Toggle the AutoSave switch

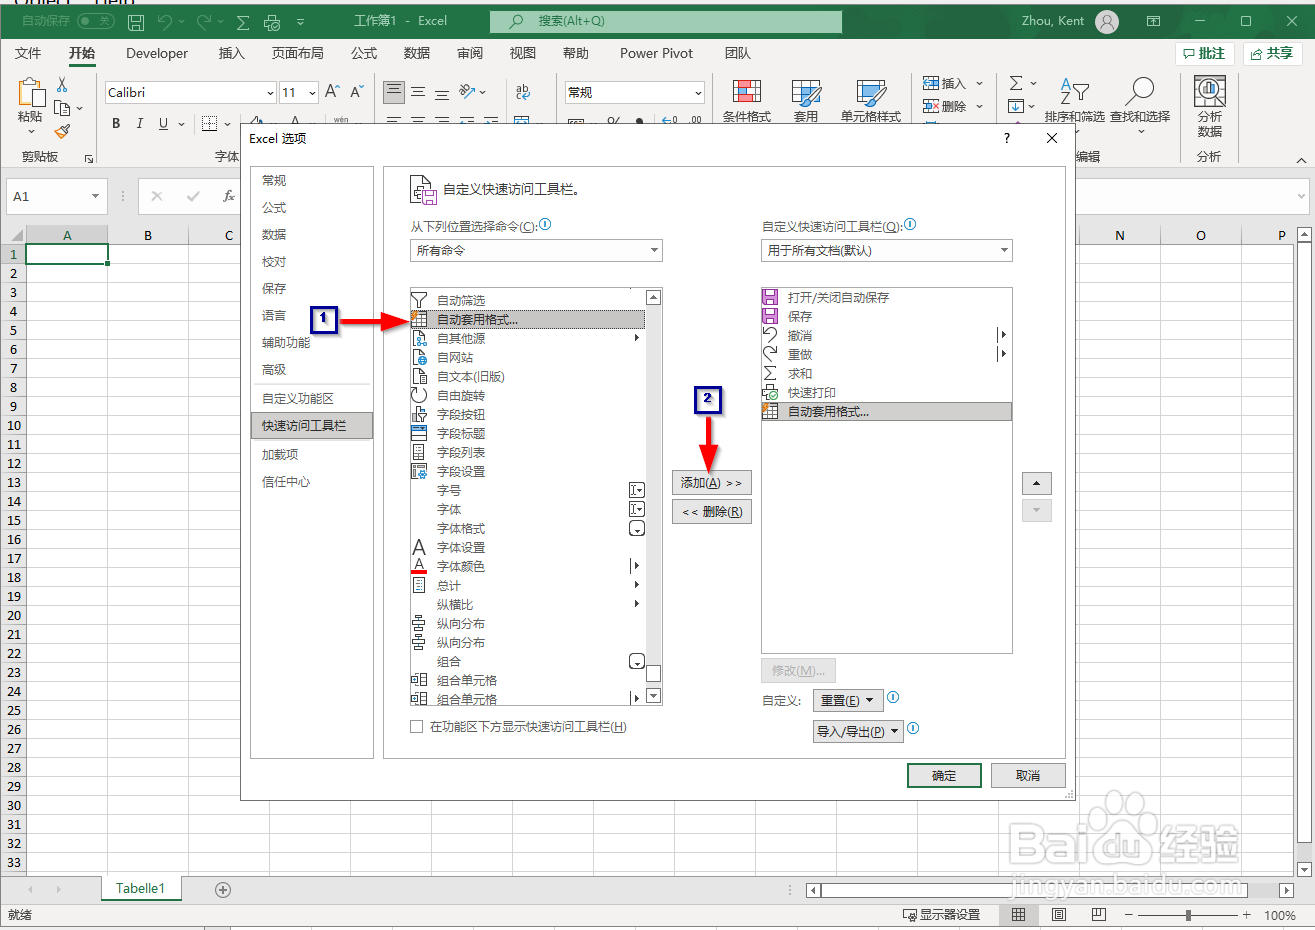point(96,21)
